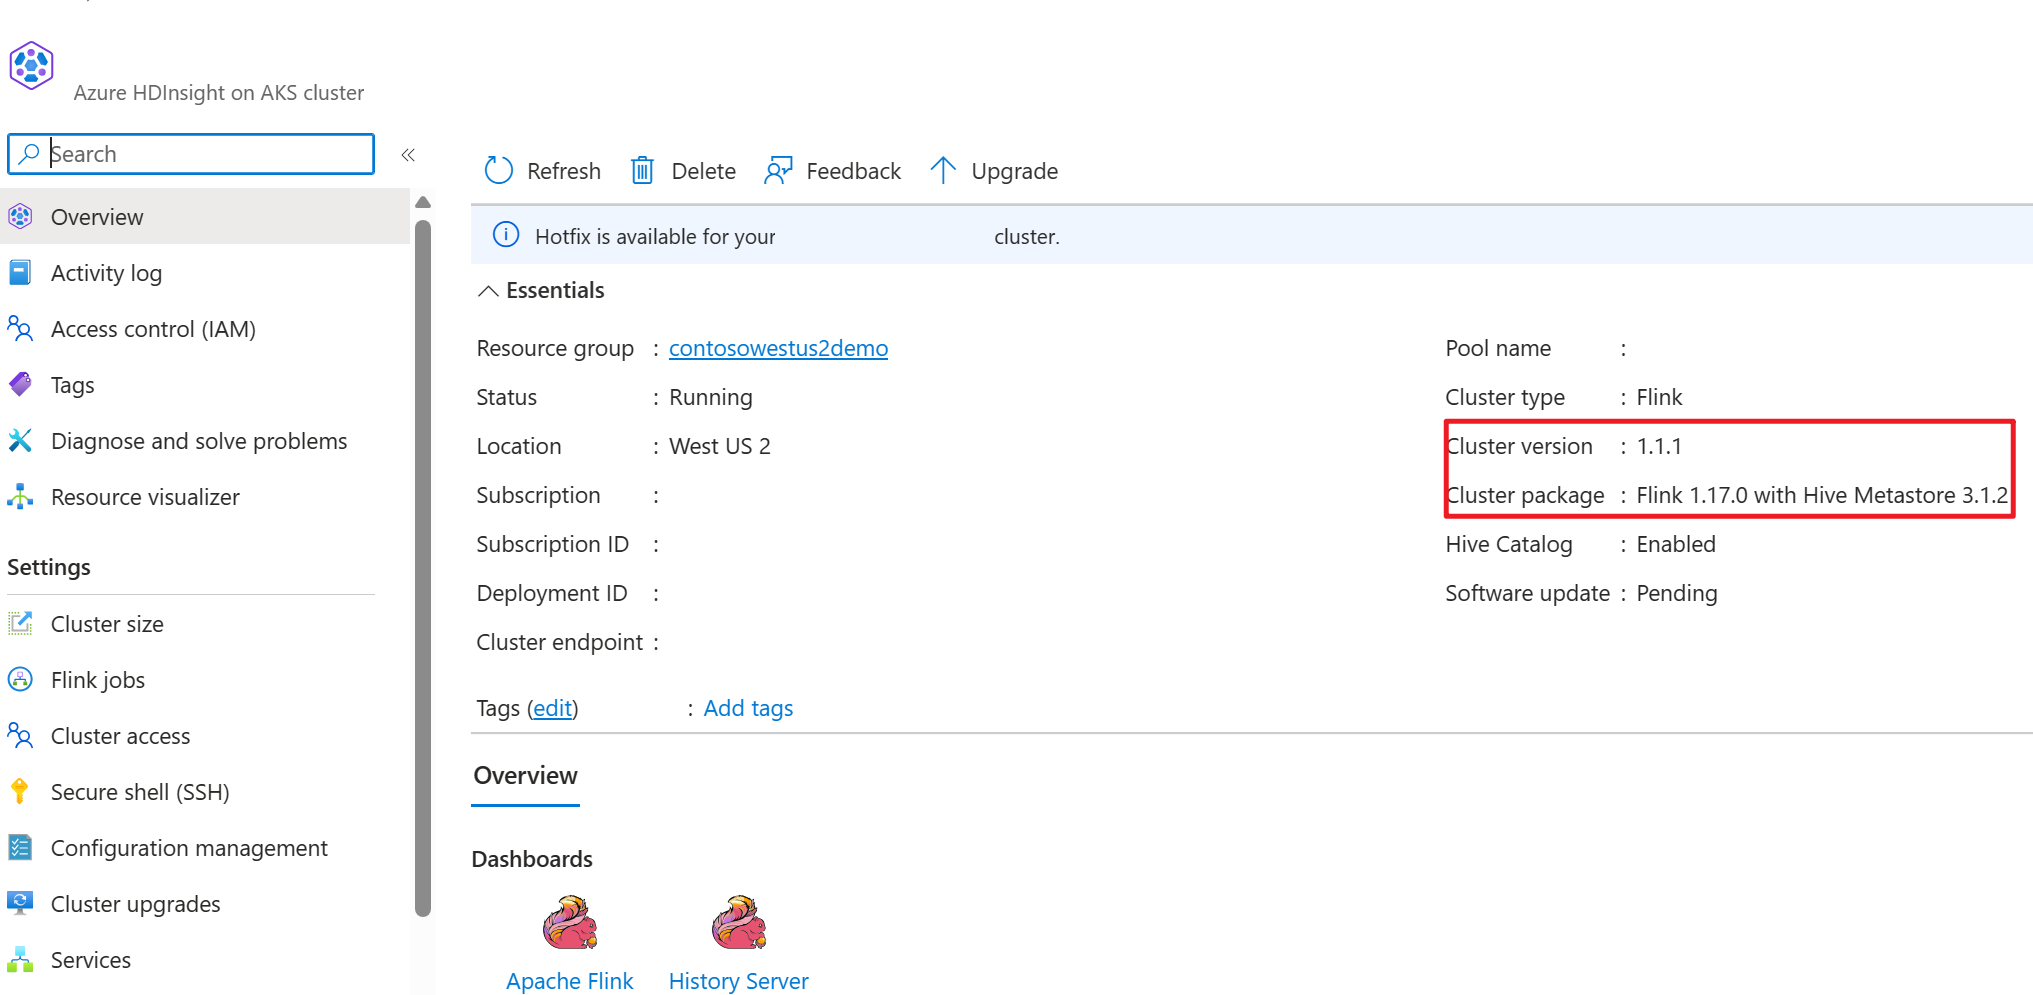
Task: Open Diagnose and solve problems
Action: coord(205,441)
